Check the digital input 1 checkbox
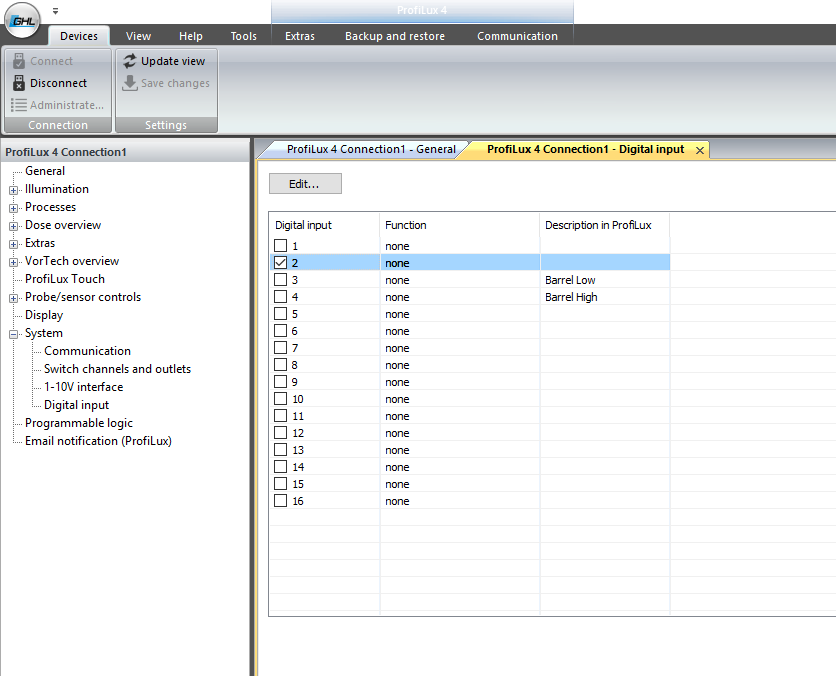The height and width of the screenshot is (676, 836). pyautogui.click(x=280, y=245)
